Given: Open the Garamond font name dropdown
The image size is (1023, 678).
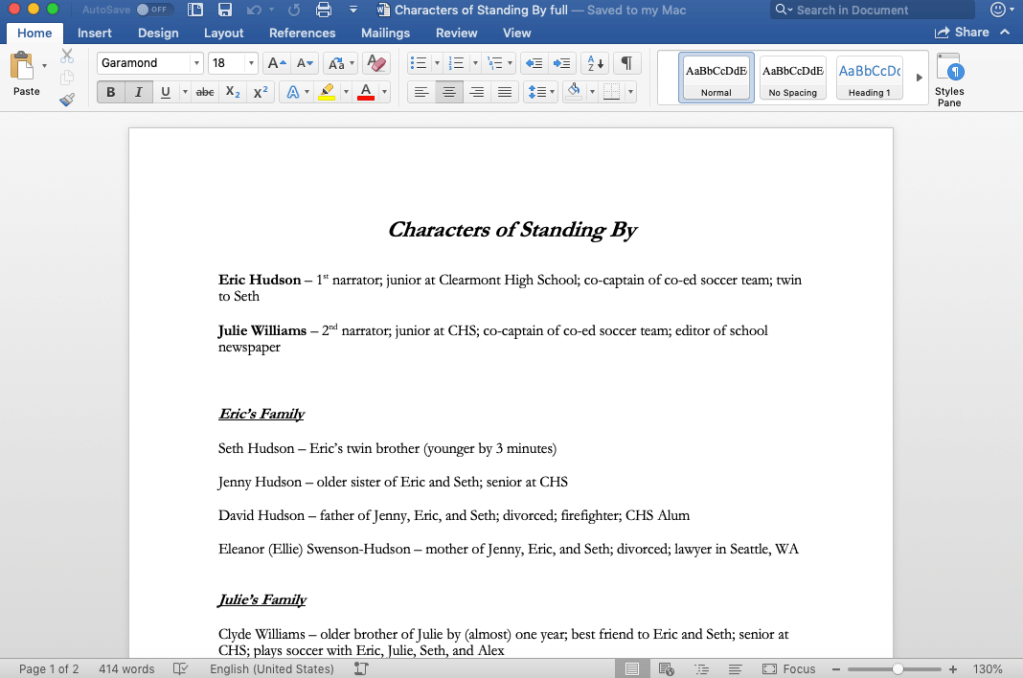Looking at the screenshot, I should click(x=196, y=63).
